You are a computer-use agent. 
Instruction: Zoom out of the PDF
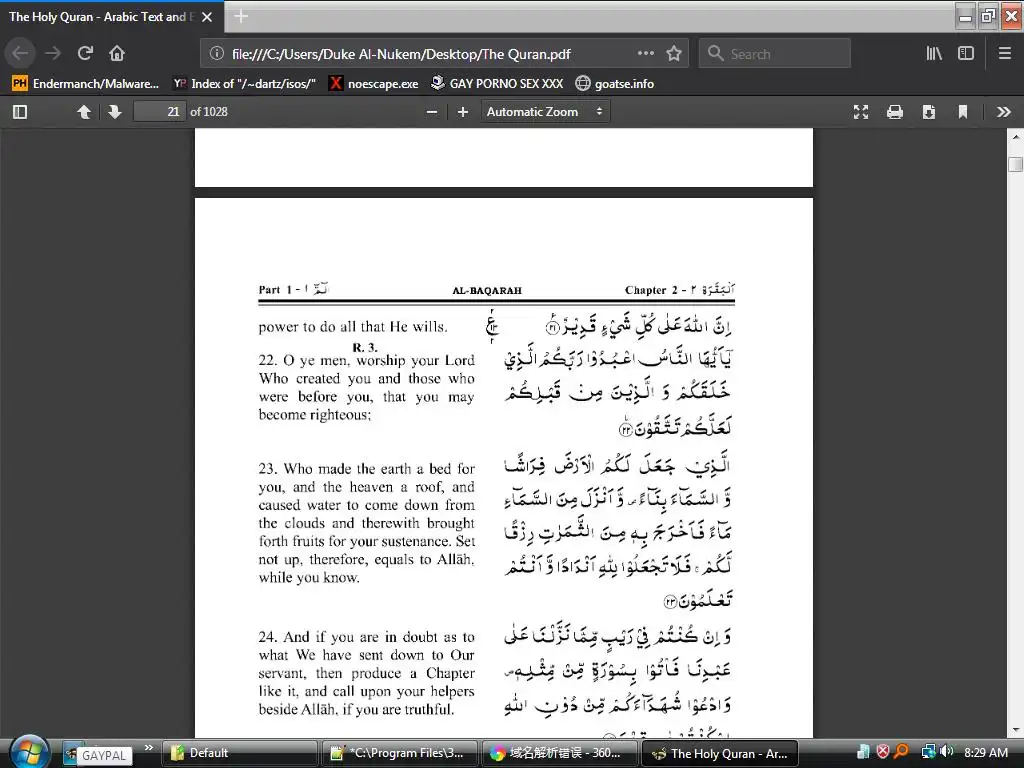432,112
